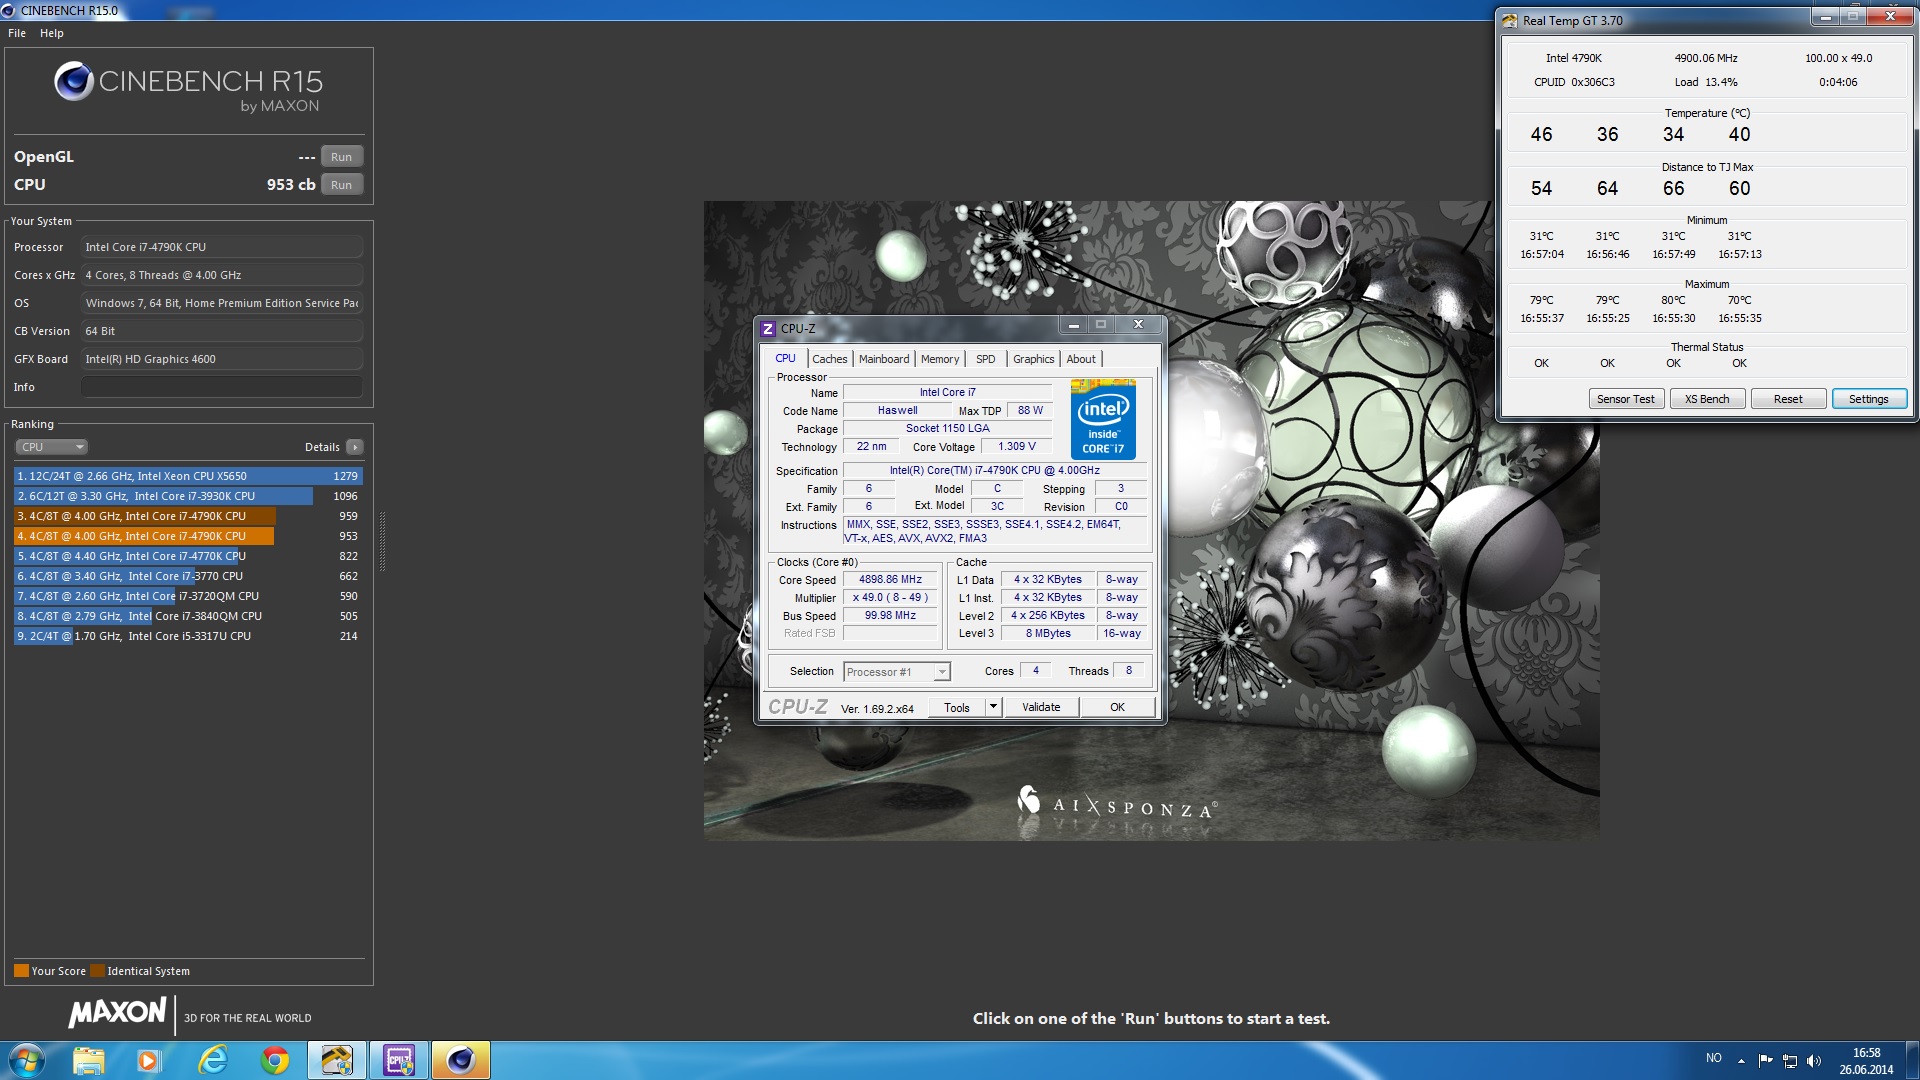Open the CPU ranking type dropdown
1920x1080 pixels.
pos(52,447)
